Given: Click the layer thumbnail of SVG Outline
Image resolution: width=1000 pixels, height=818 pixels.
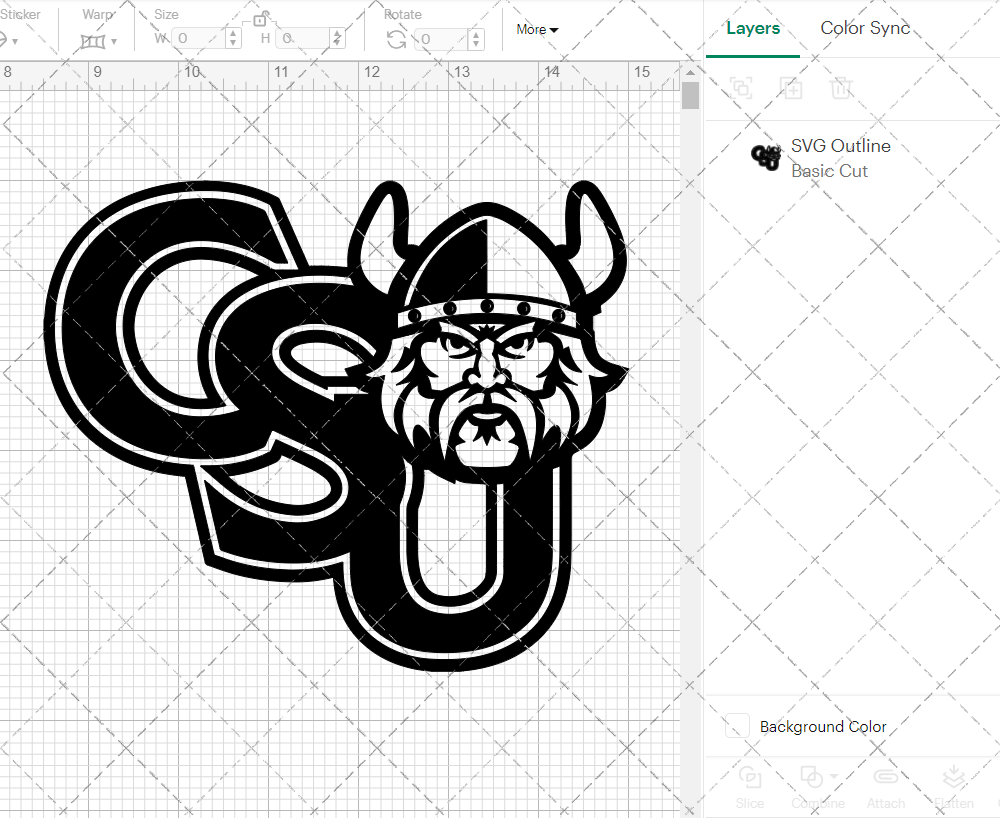Looking at the screenshot, I should tap(765, 157).
